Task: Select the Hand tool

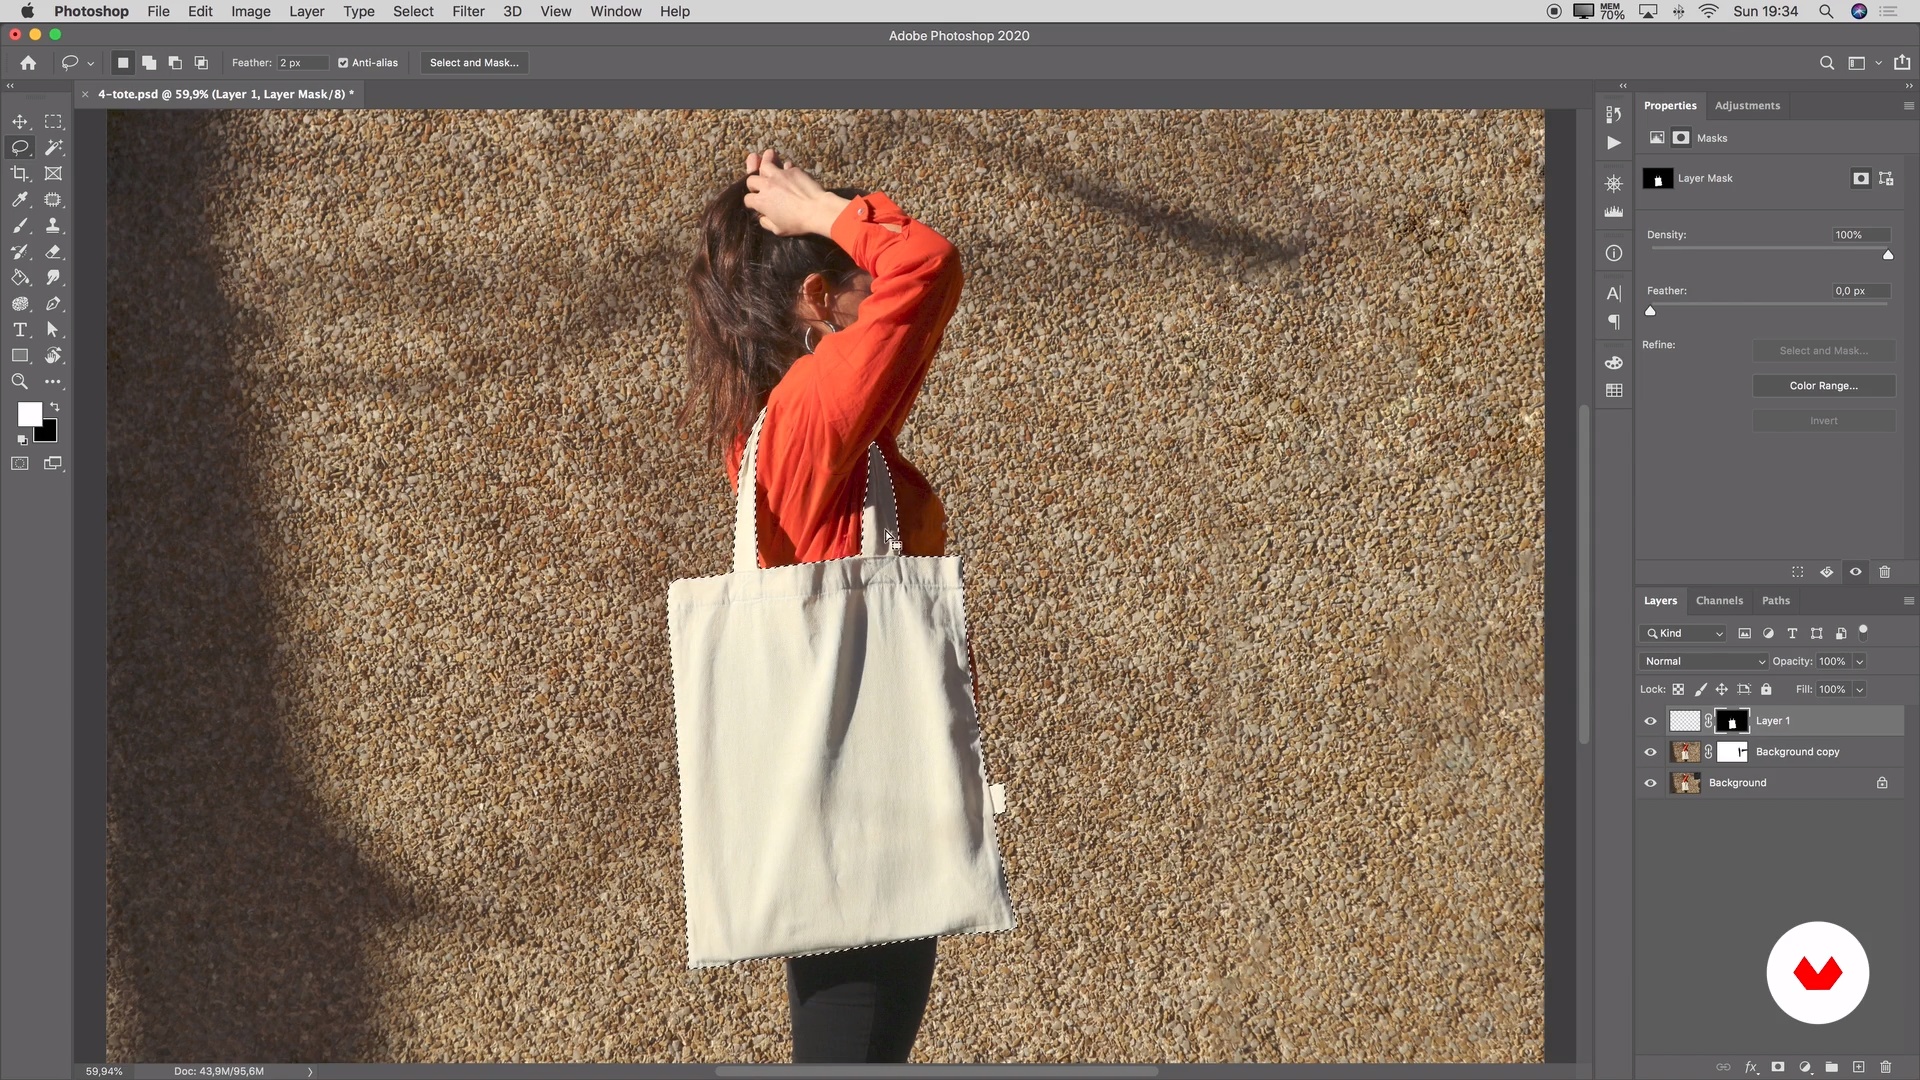Action: (54, 355)
